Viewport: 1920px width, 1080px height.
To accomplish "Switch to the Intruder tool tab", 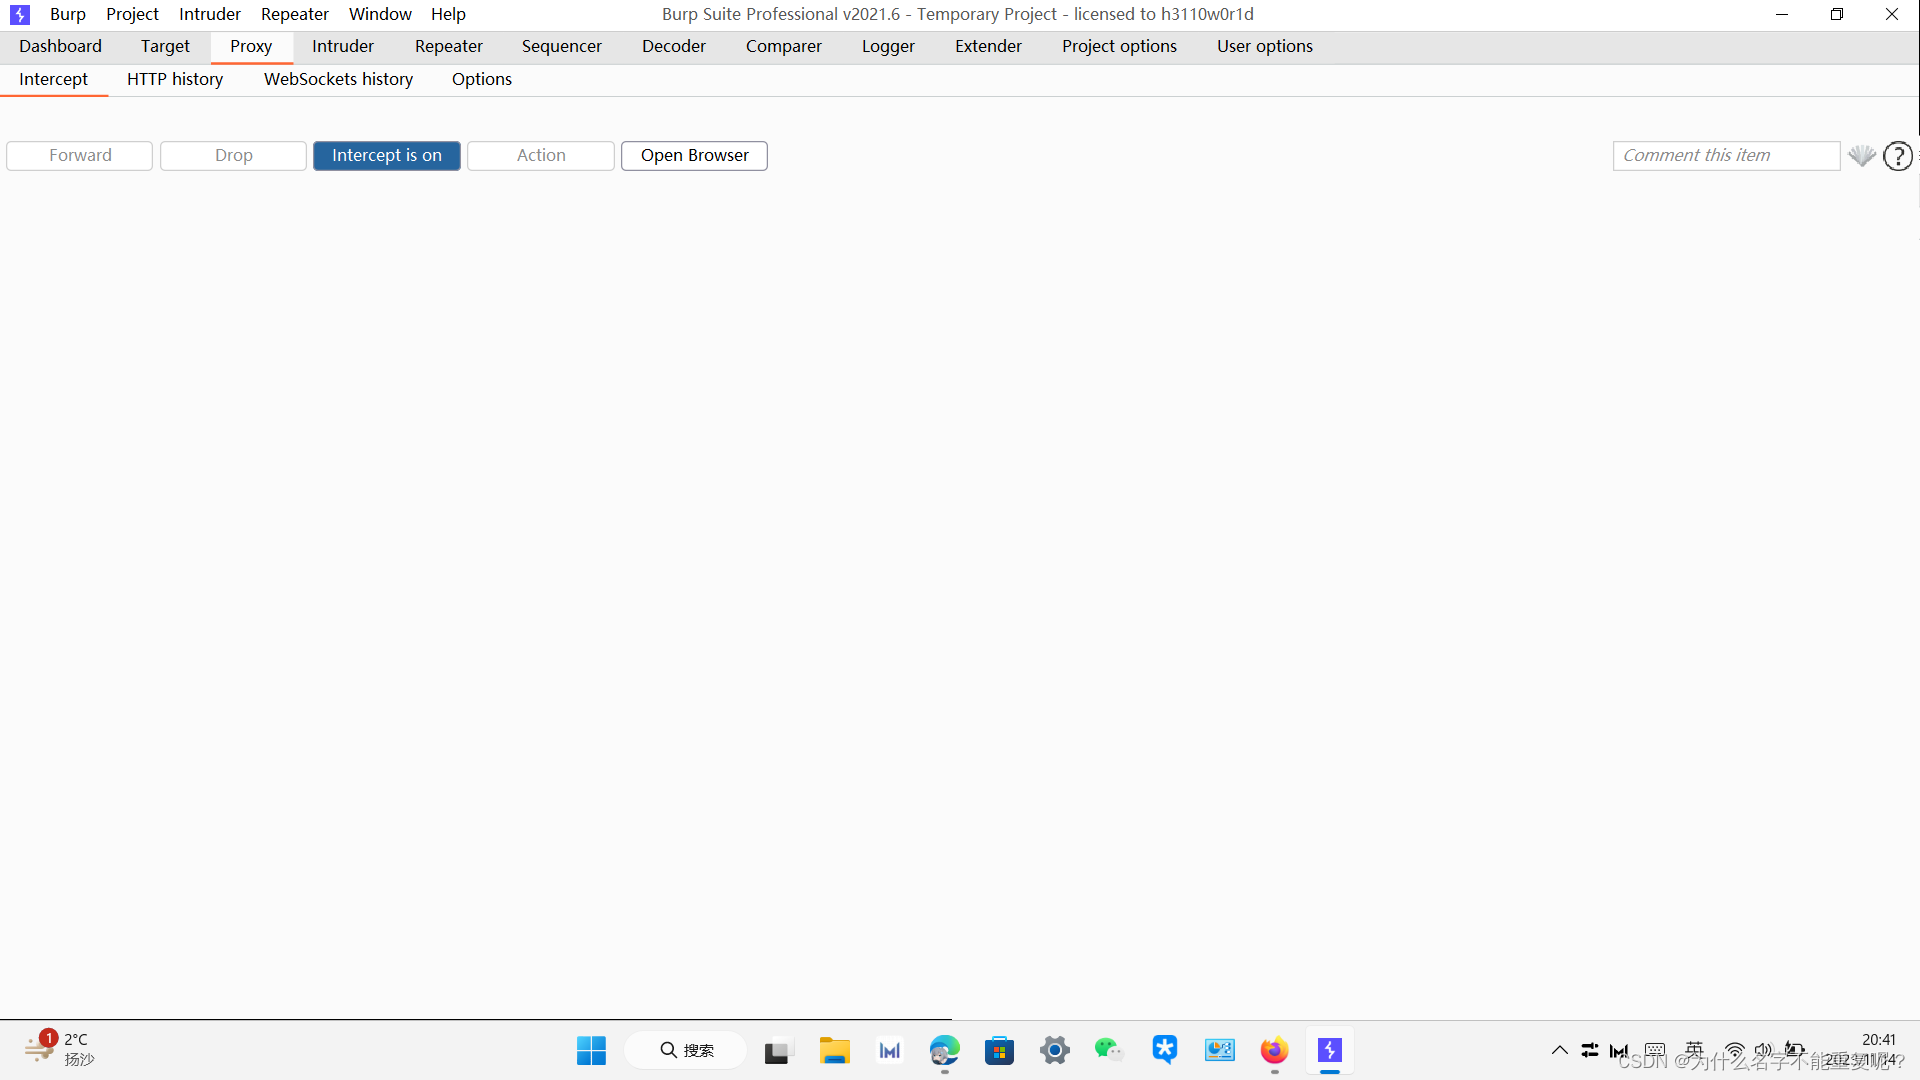I will click(342, 47).
